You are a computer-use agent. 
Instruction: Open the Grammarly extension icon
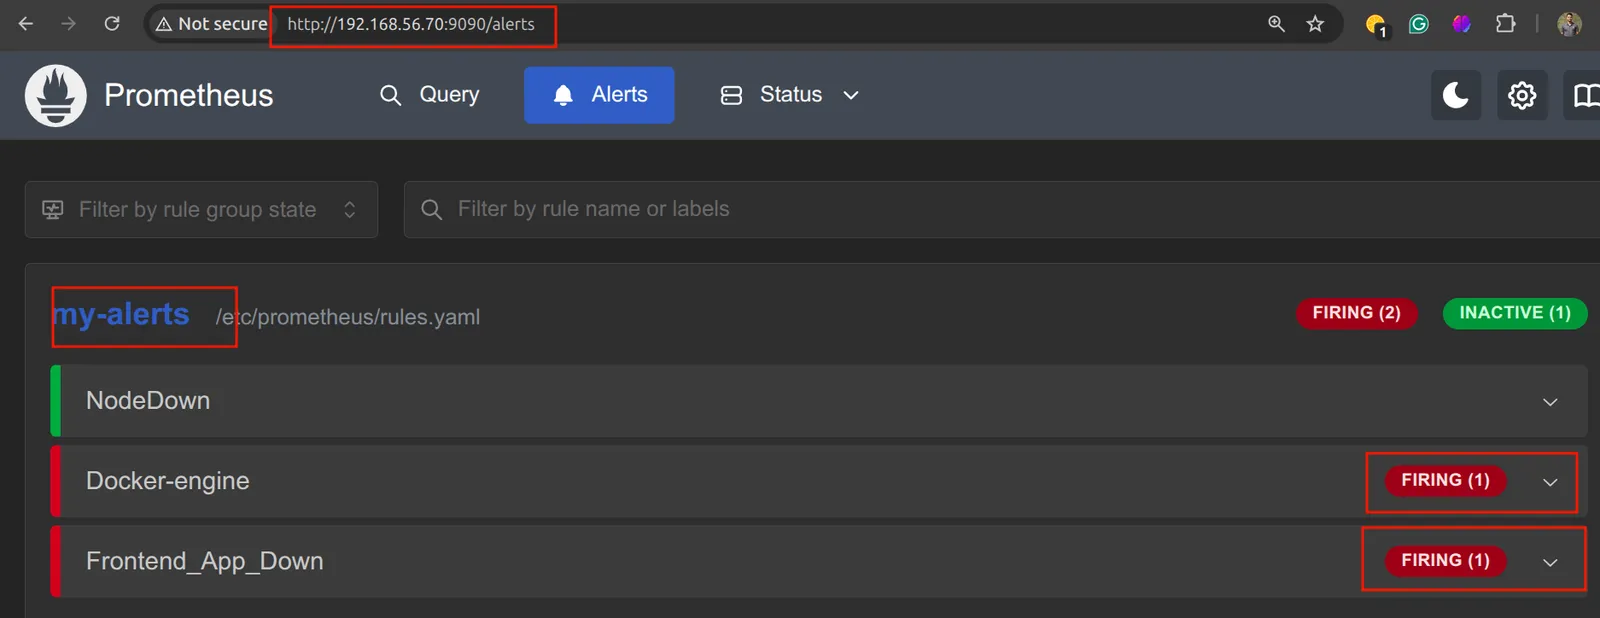tap(1419, 24)
